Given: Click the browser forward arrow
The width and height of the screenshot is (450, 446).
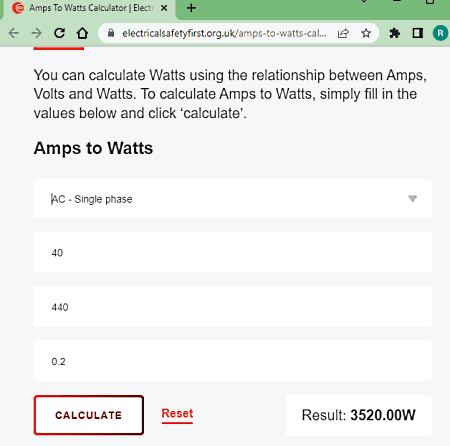Looking at the screenshot, I should [x=36, y=33].
